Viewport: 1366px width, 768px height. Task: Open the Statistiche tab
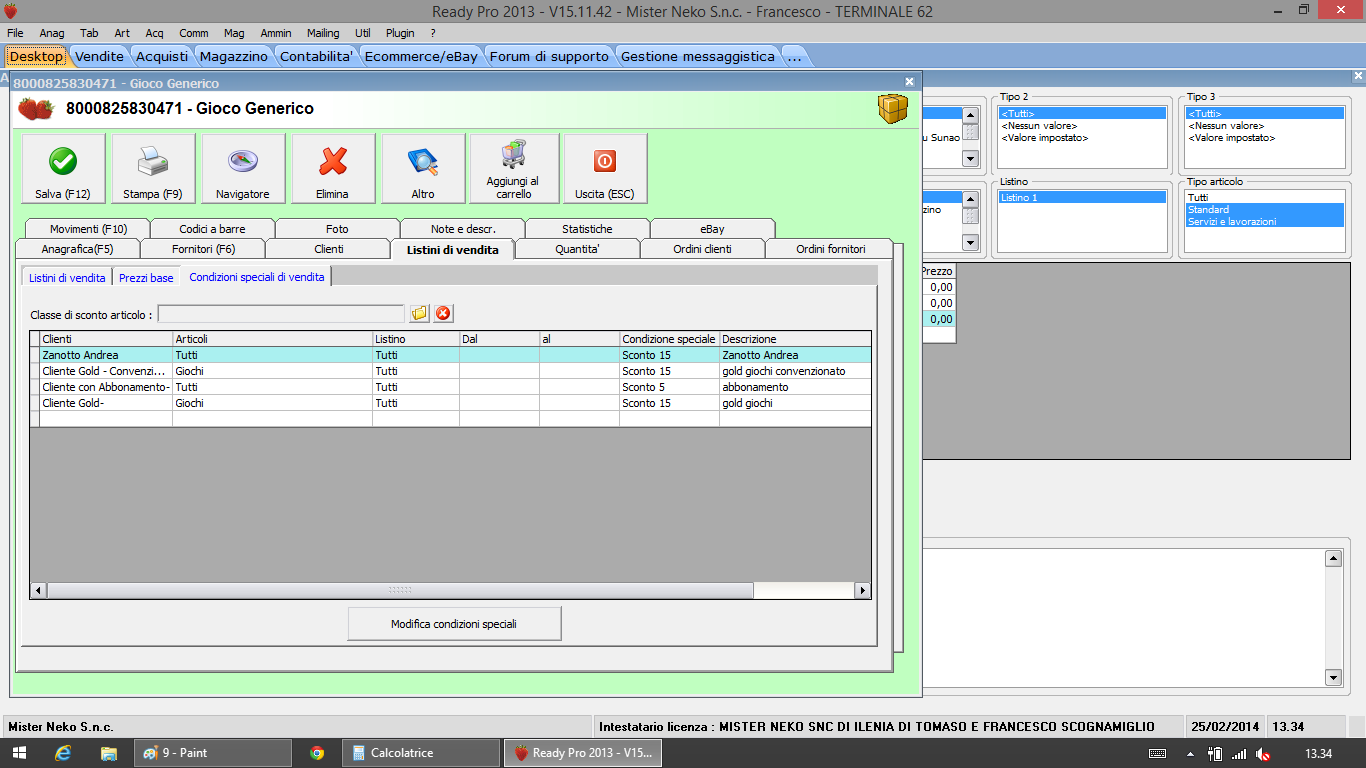point(587,229)
